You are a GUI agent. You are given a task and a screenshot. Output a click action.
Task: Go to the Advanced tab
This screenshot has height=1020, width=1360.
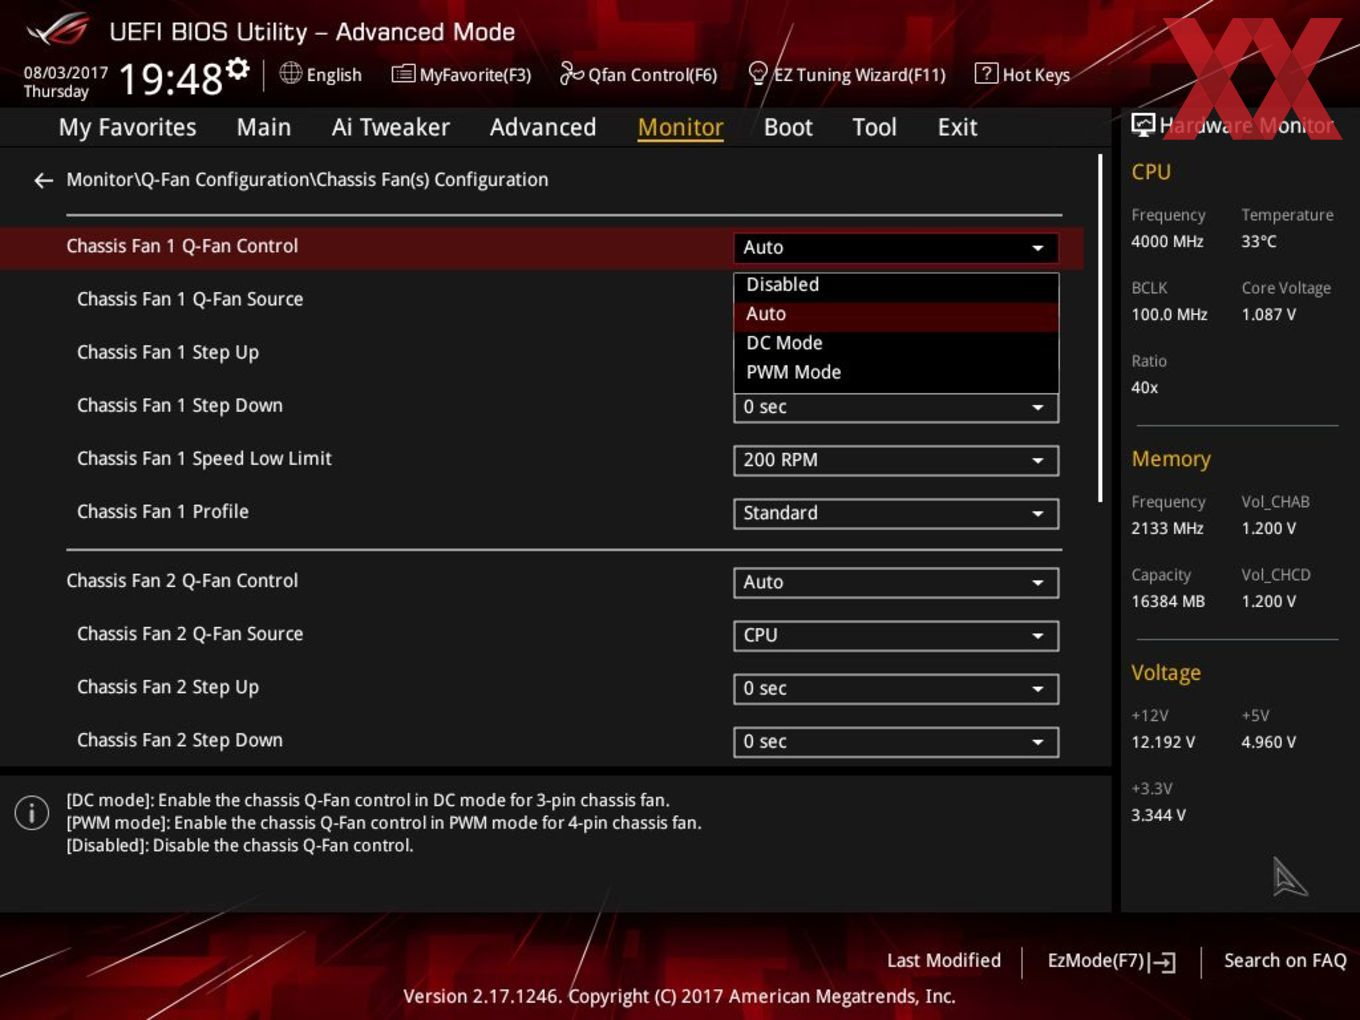543,128
